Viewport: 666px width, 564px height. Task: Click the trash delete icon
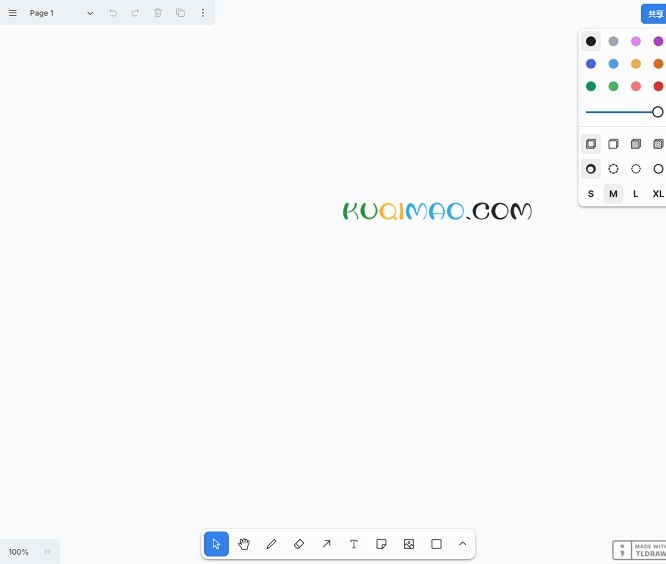pos(158,13)
